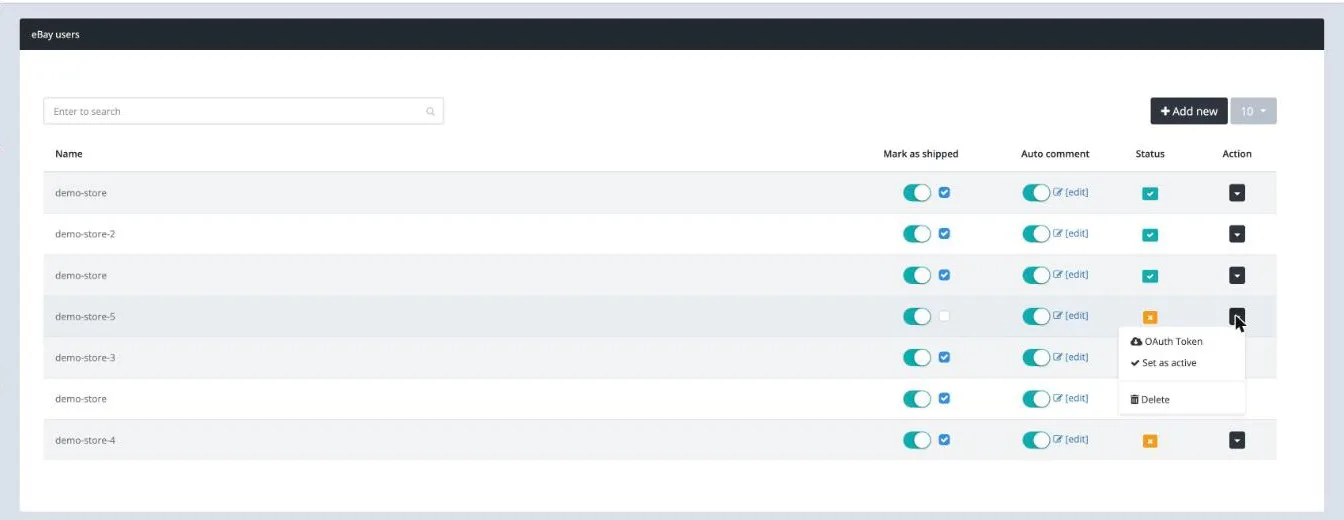Click the Add new button
This screenshot has height=520, width=1344.
(x=1189, y=111)
